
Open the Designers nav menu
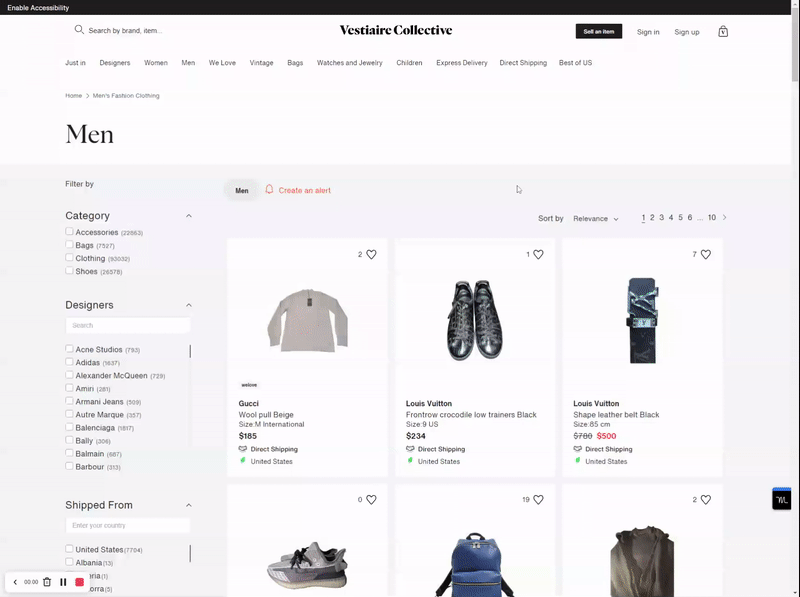click(x=115, y=63)
